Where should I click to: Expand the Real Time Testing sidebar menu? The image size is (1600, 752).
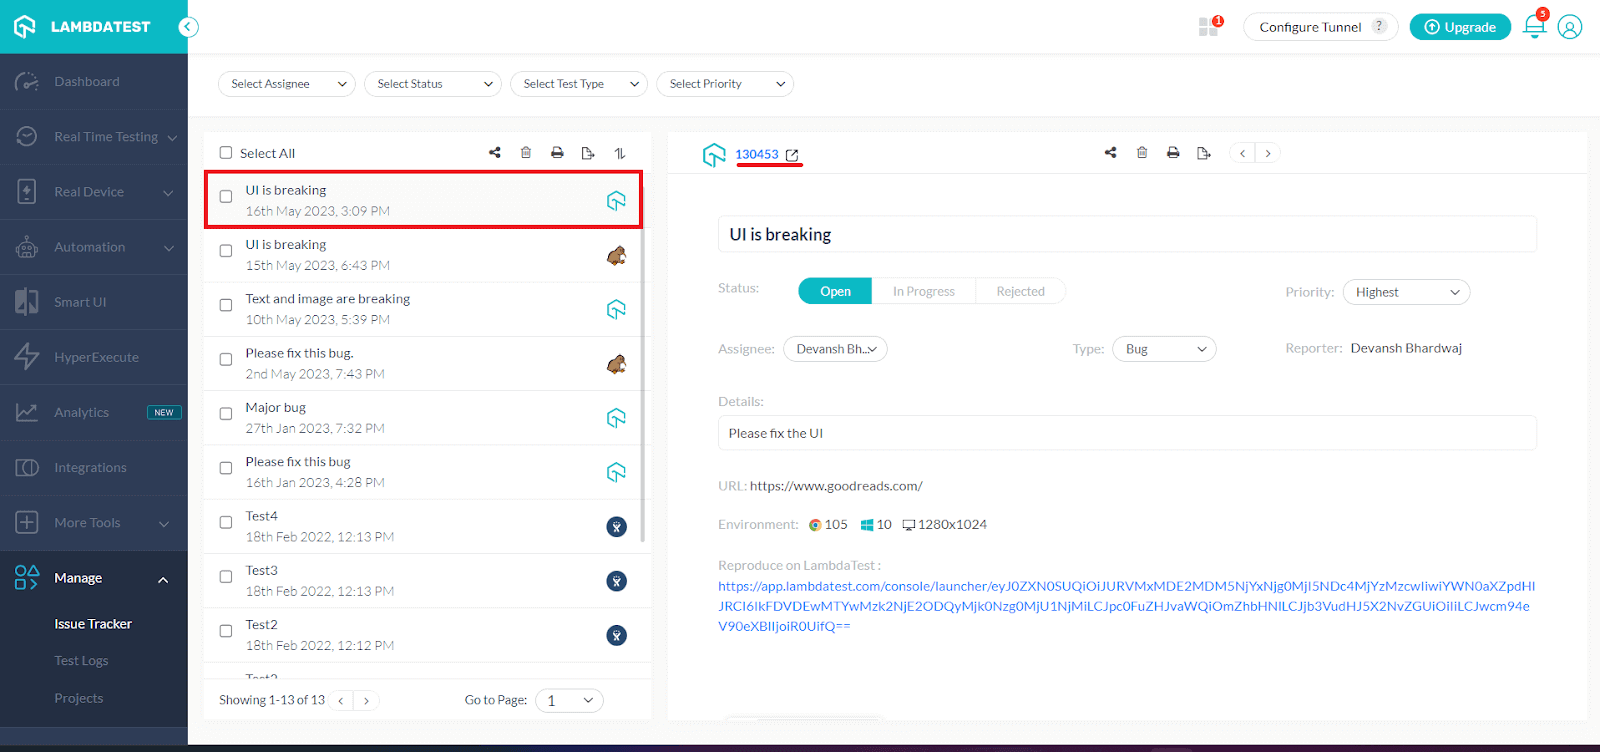(94, 137)
